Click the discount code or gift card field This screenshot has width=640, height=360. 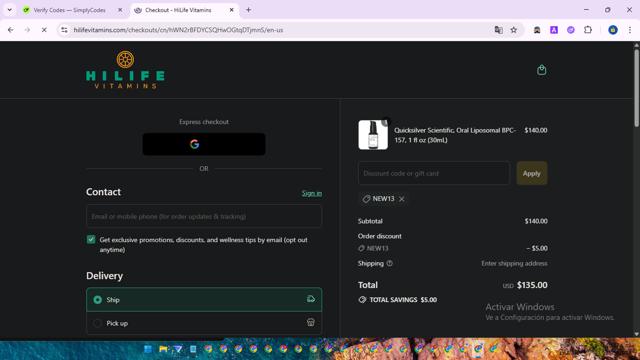434,173
